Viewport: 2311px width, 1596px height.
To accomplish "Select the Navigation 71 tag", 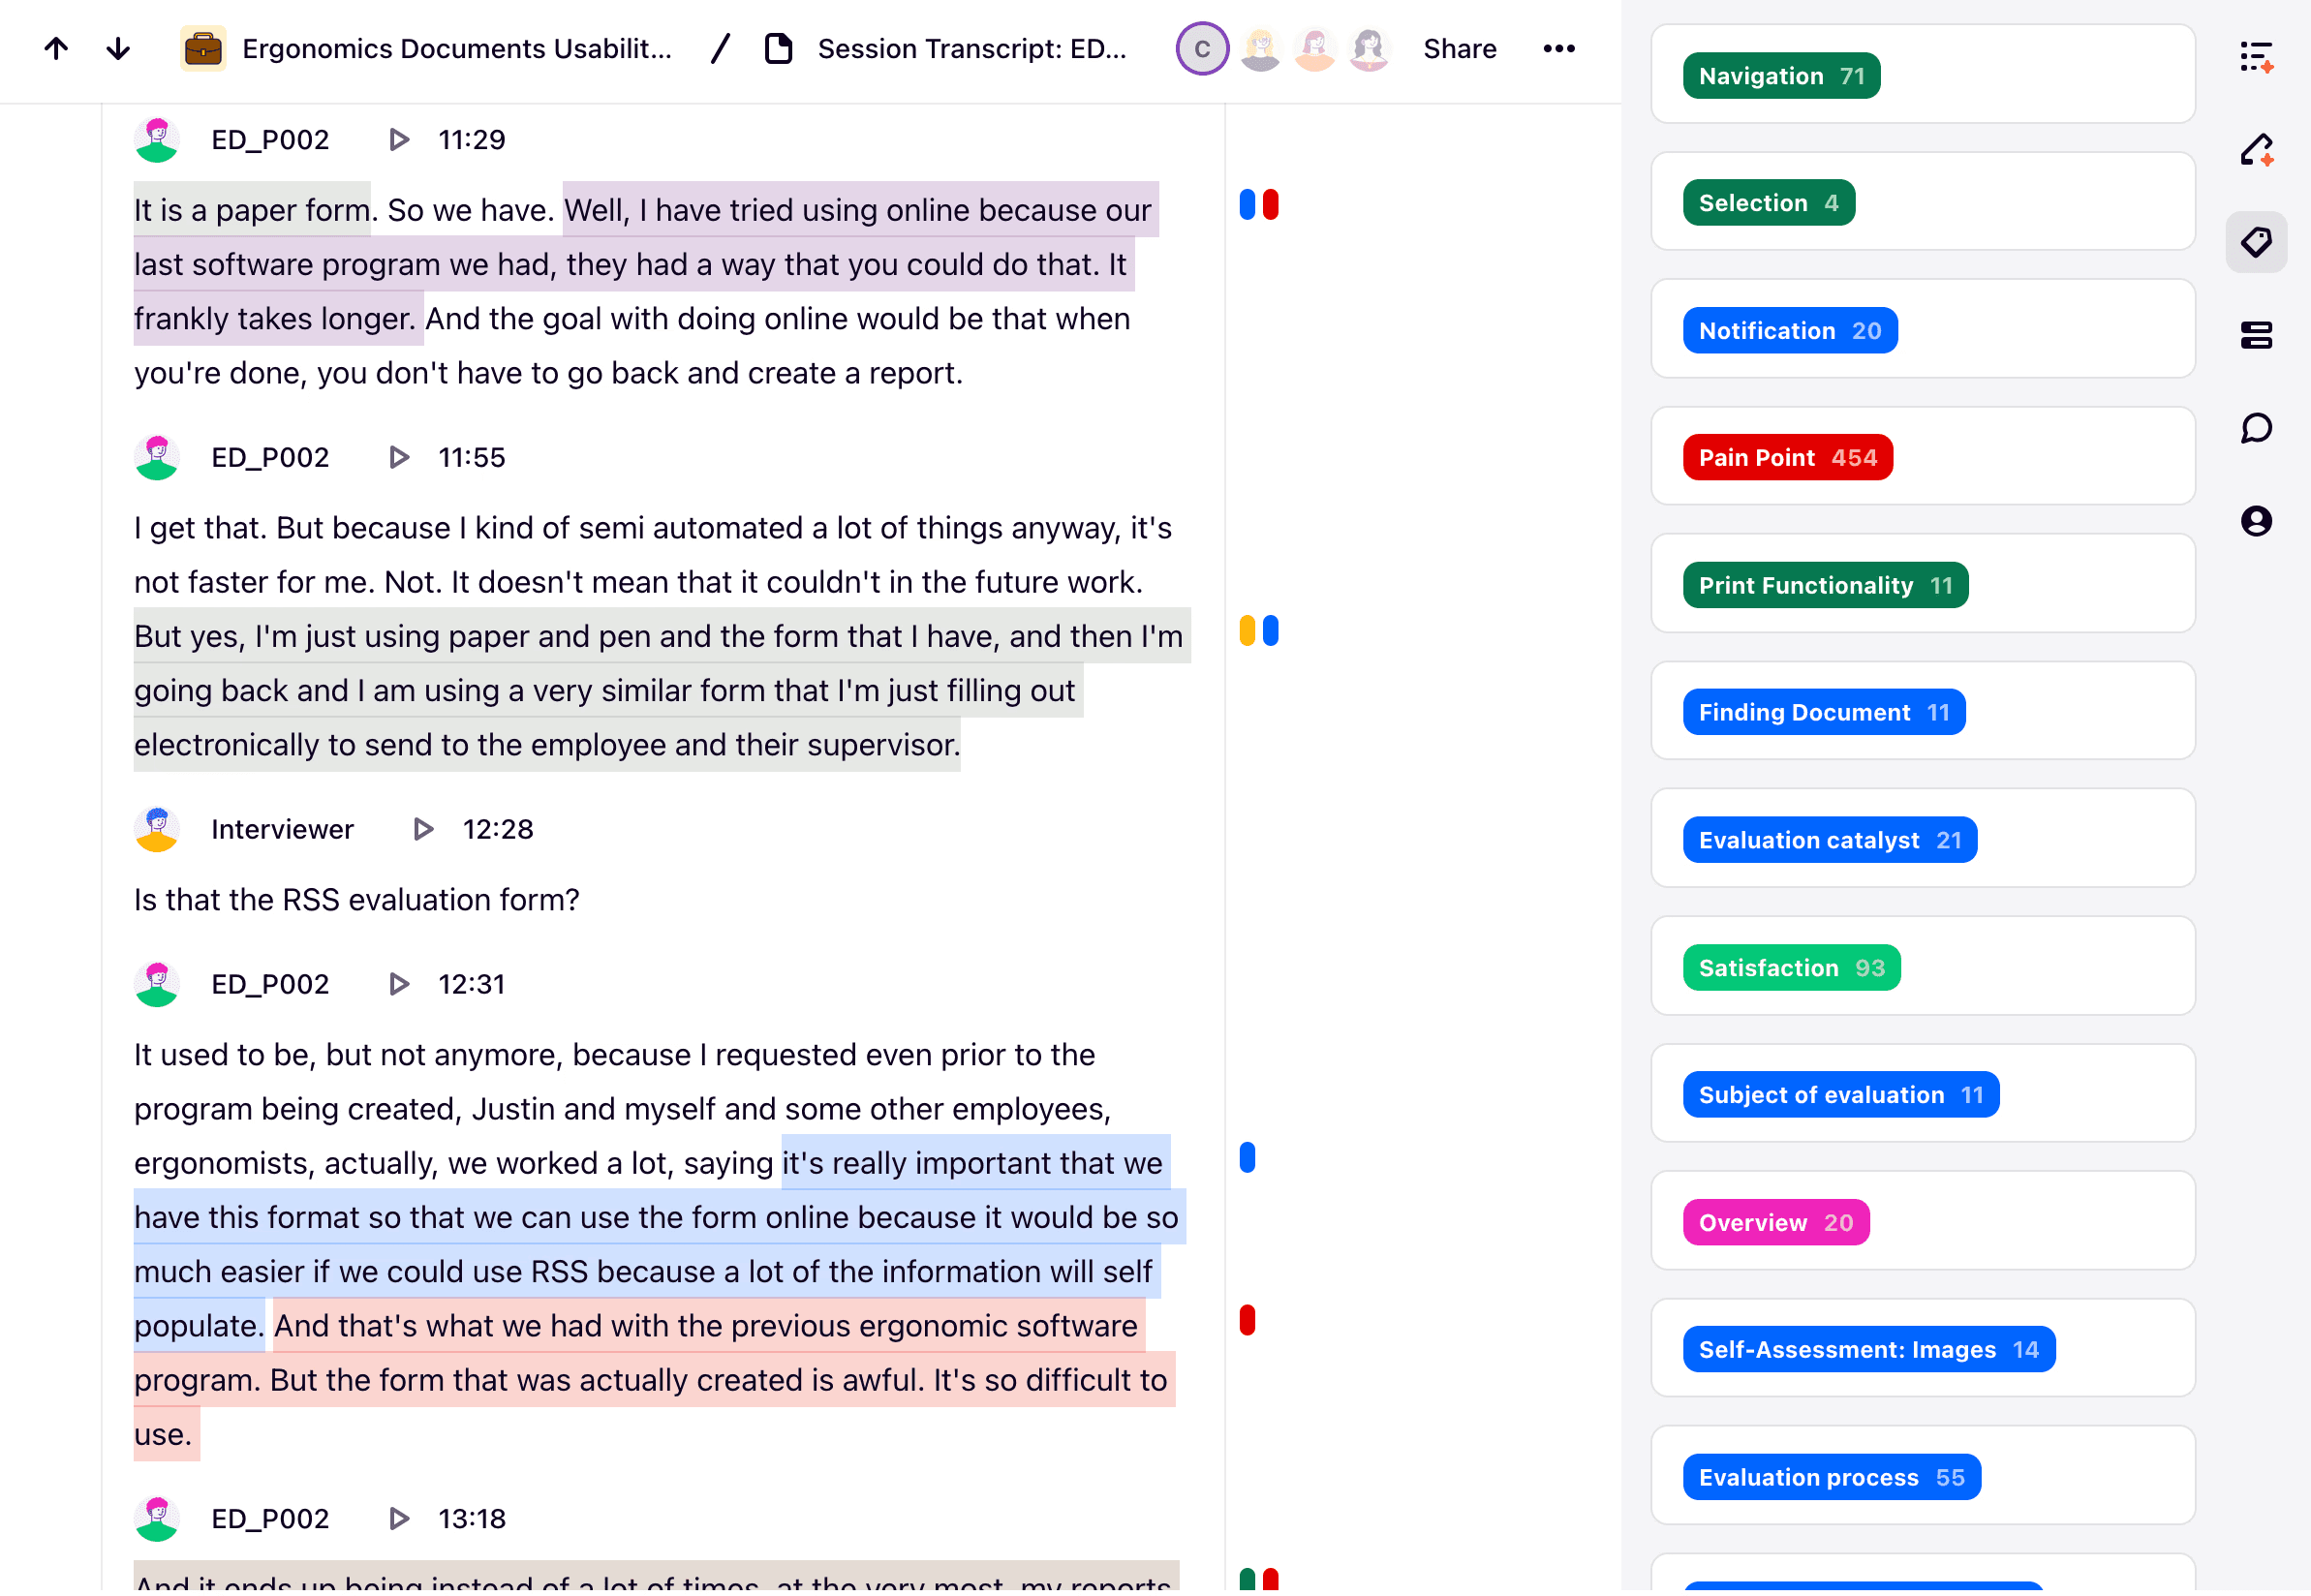I will [1780, 76].
